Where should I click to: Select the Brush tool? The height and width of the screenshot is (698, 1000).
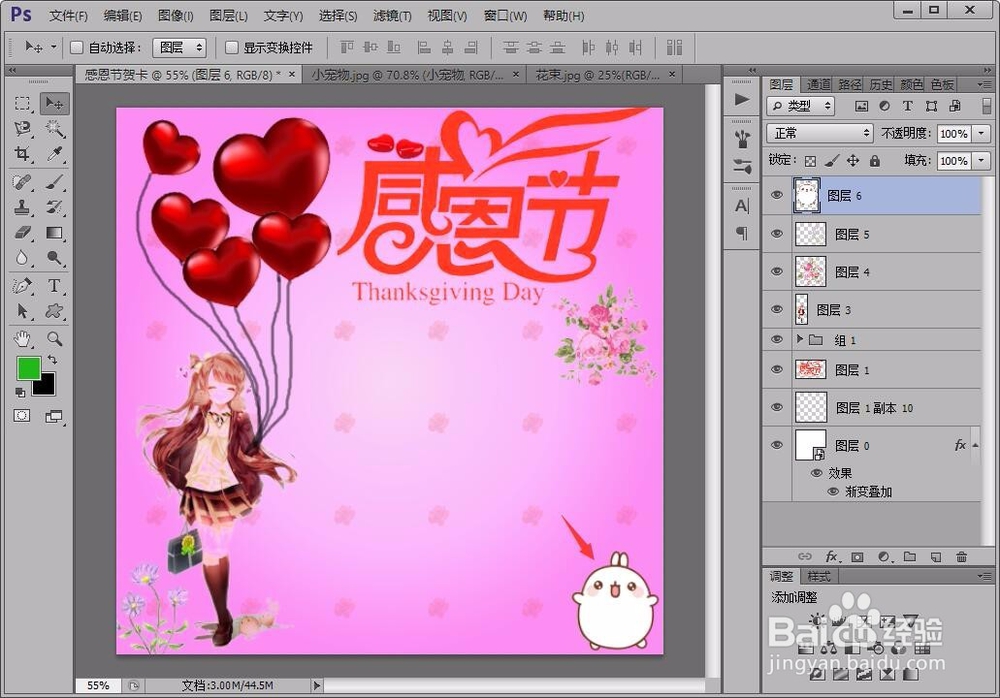coord(54,182)
